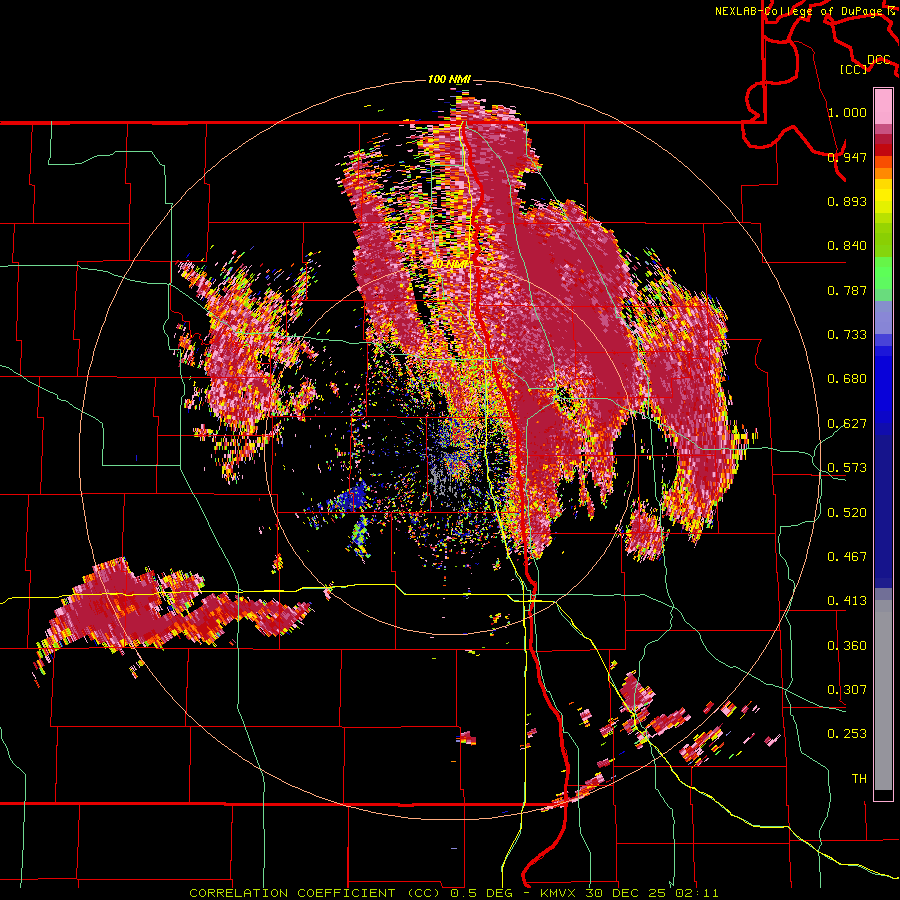Viewport: 900px width, 900px height.
Task: Click the DCC legend heading
Action: coord(879,60)
